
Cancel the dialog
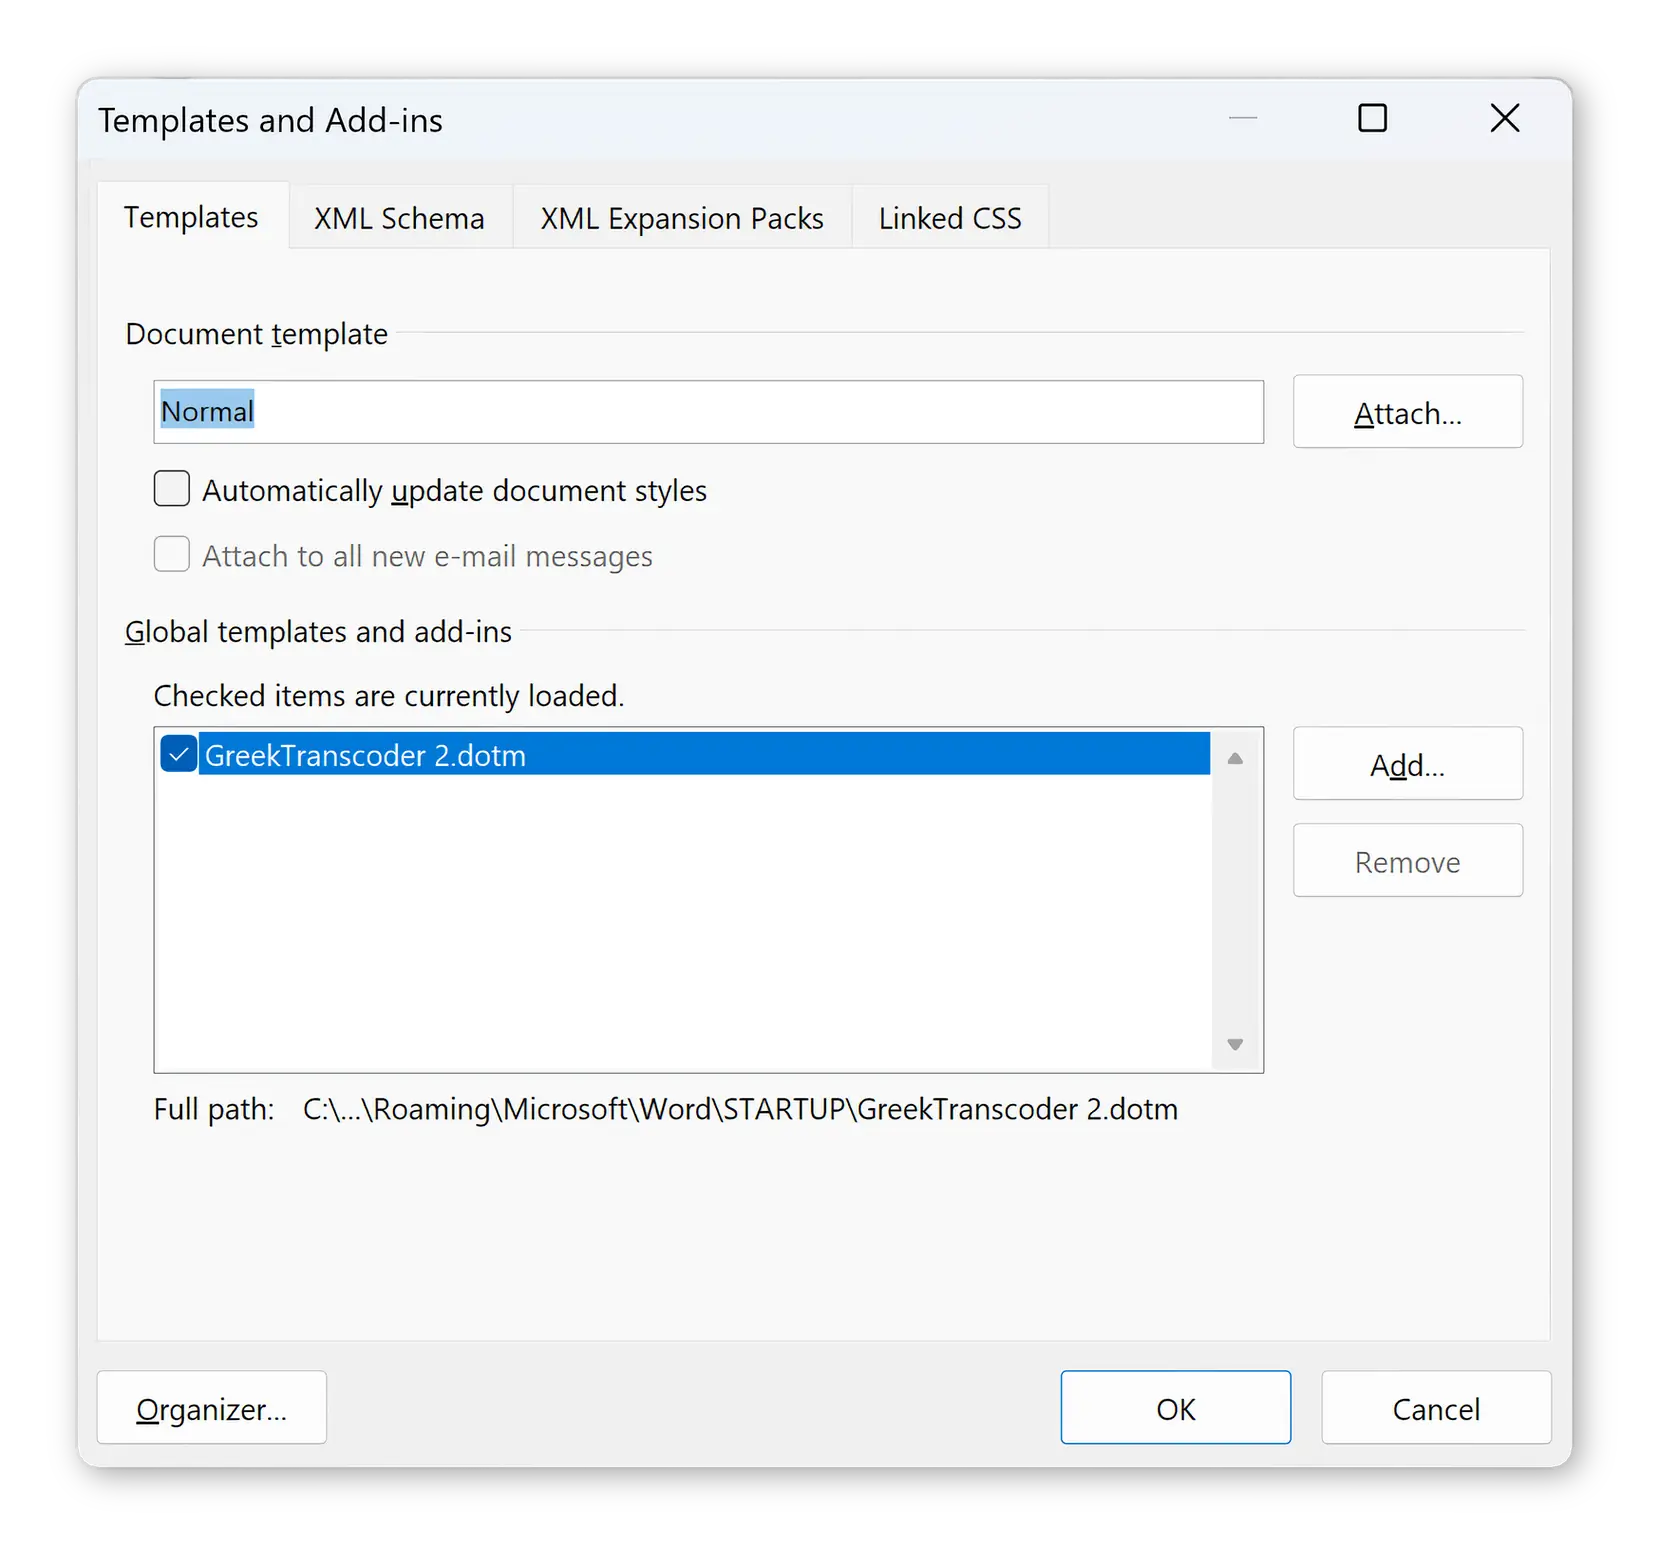point(1435,1408)
